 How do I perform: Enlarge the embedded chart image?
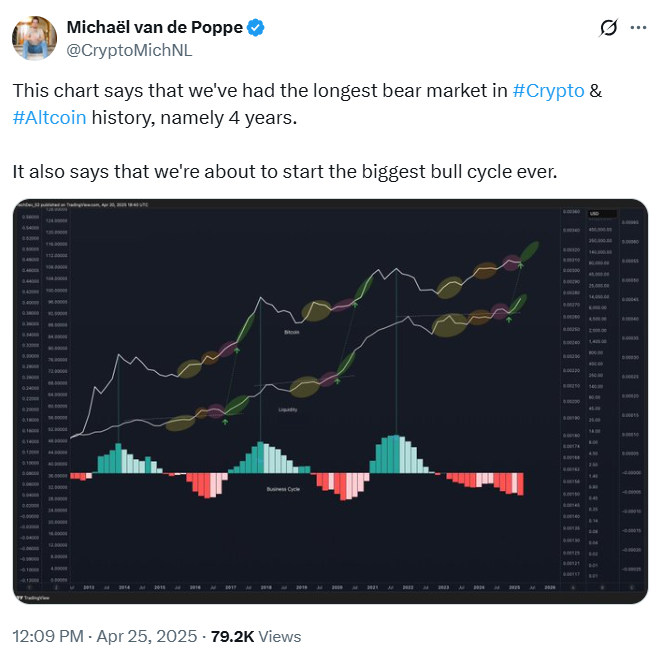pos(330,400)
